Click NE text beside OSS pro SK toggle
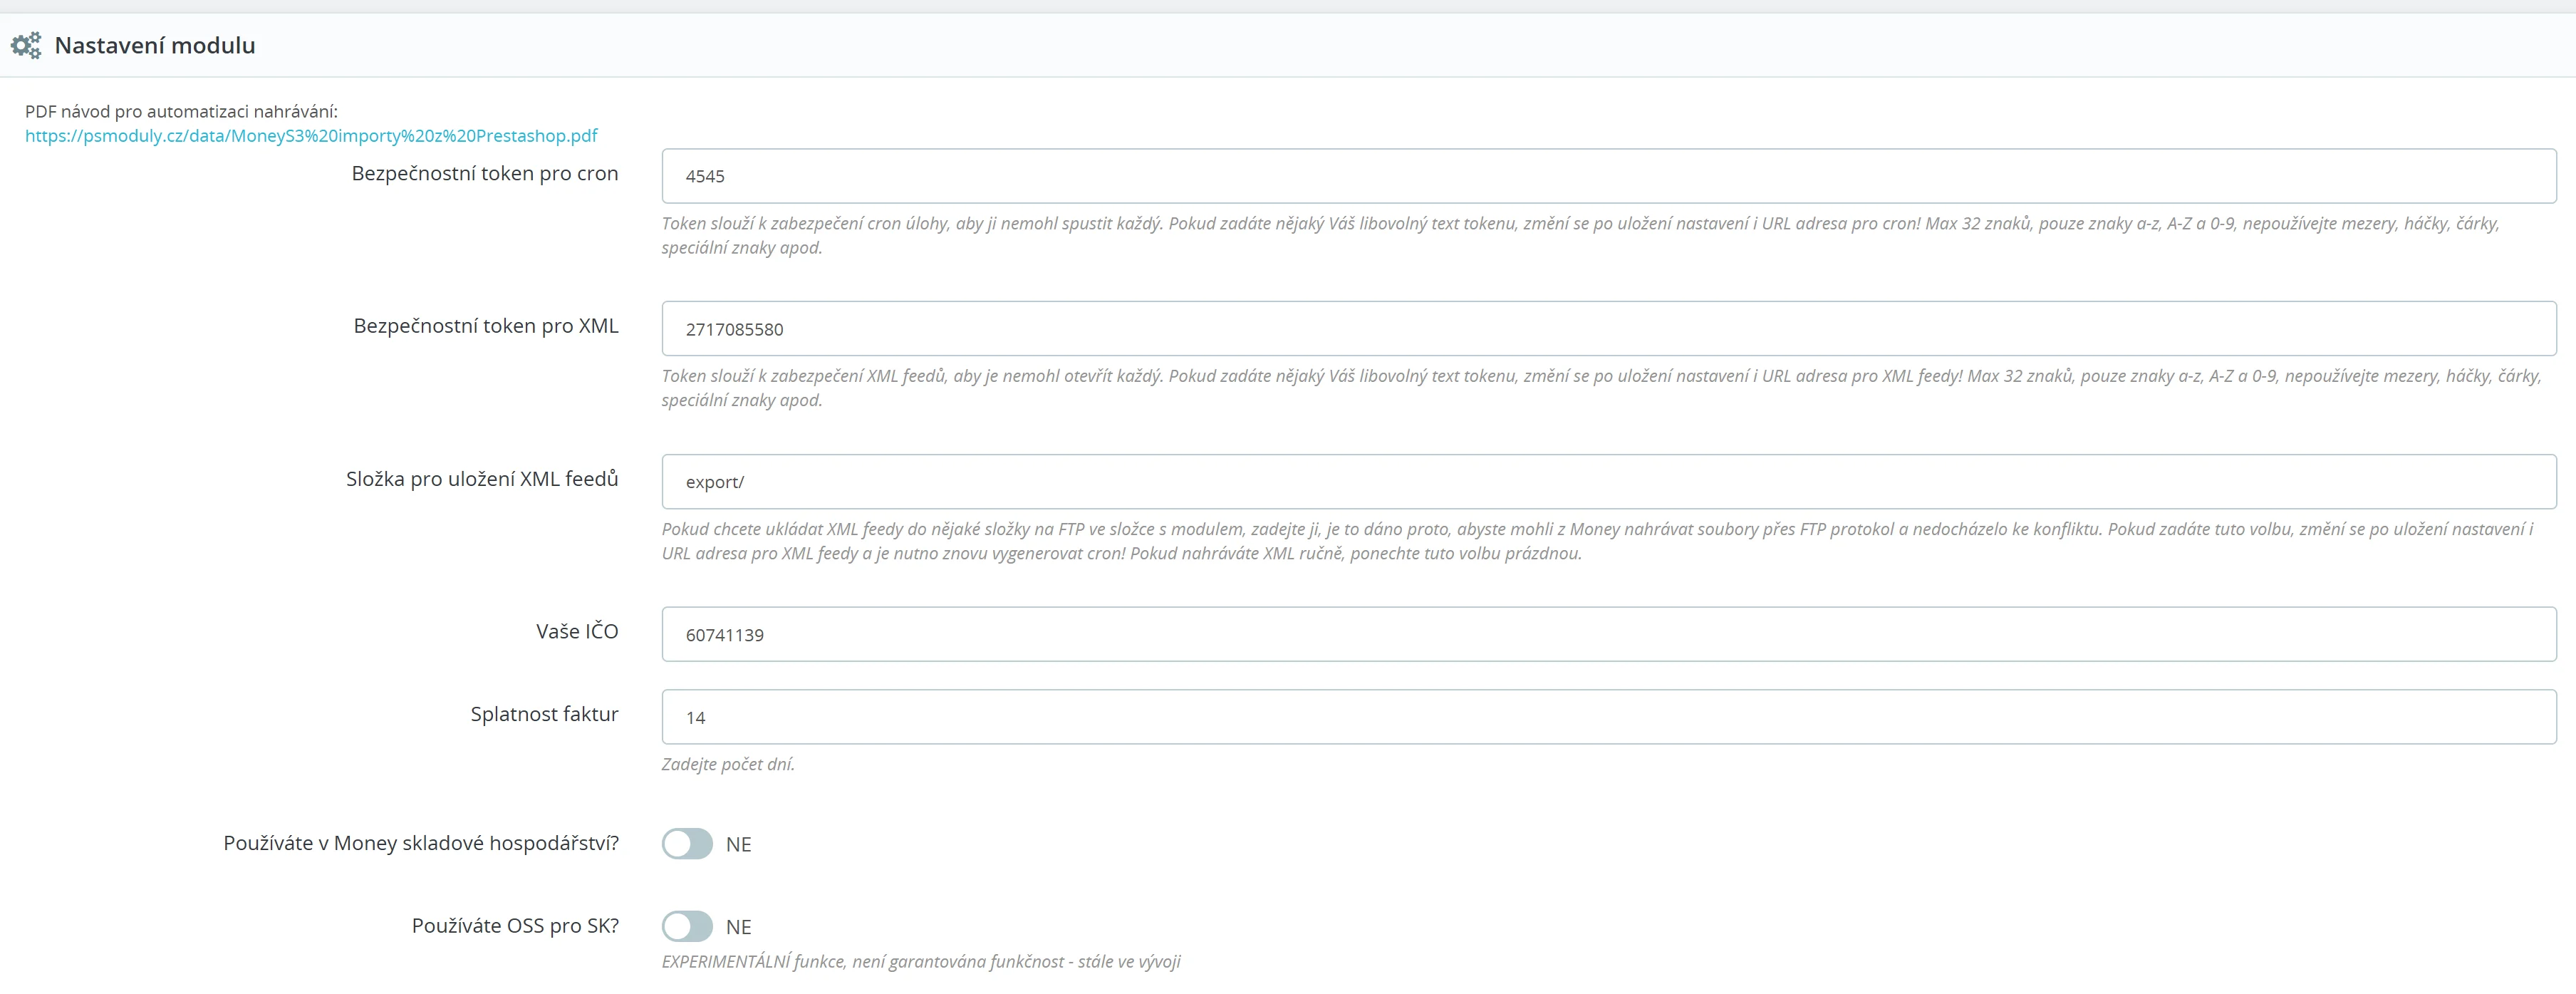 point(738,928)
